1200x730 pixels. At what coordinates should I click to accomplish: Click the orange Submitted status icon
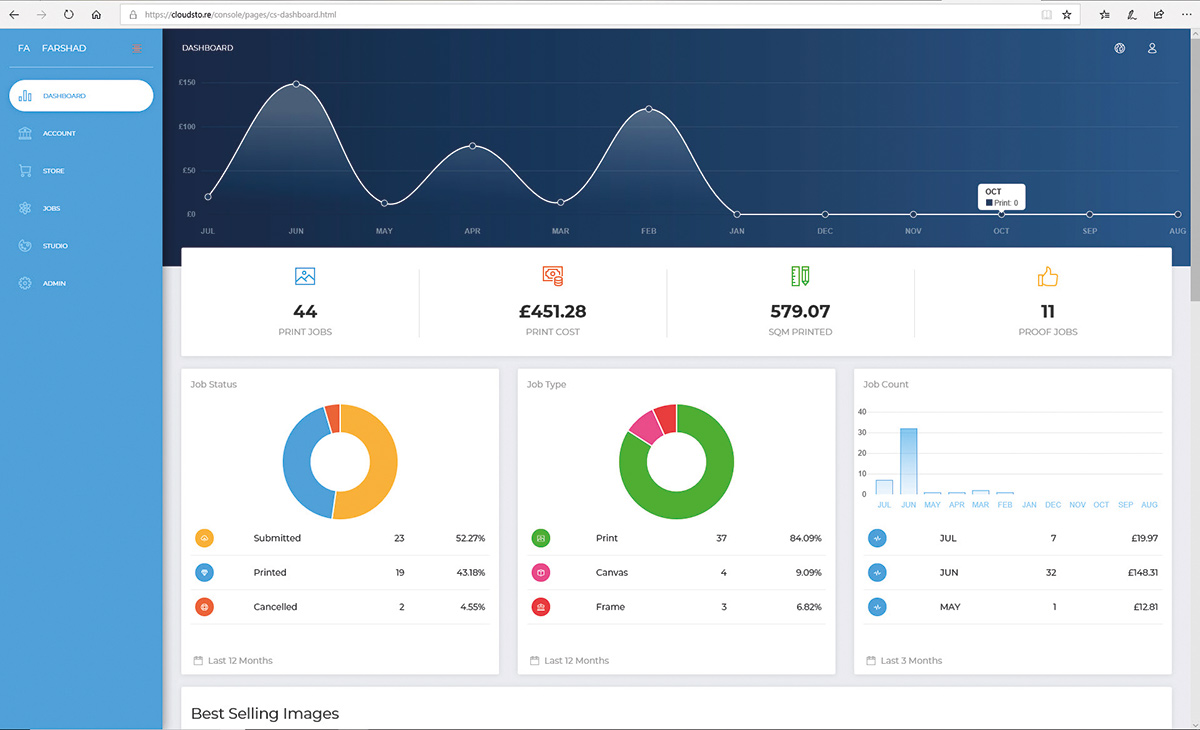pos(204,538)
